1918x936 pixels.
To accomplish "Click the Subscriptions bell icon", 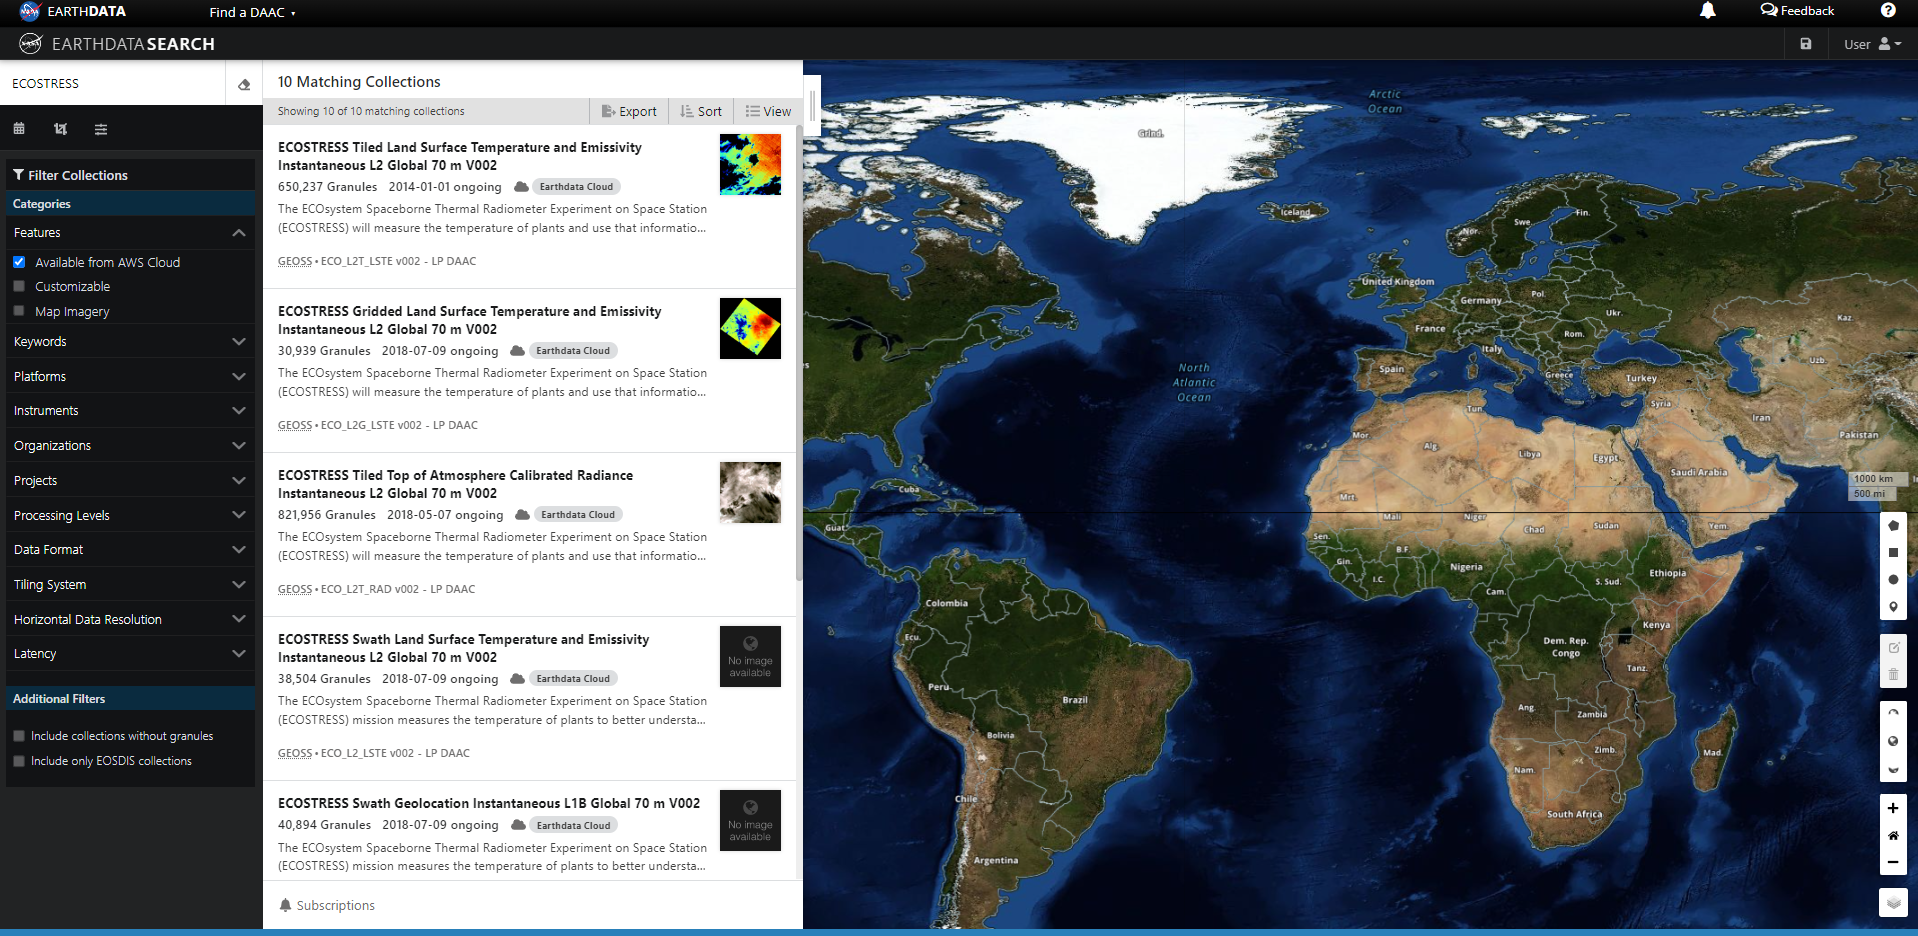I will pyautogui.click(x=285, y=905).
